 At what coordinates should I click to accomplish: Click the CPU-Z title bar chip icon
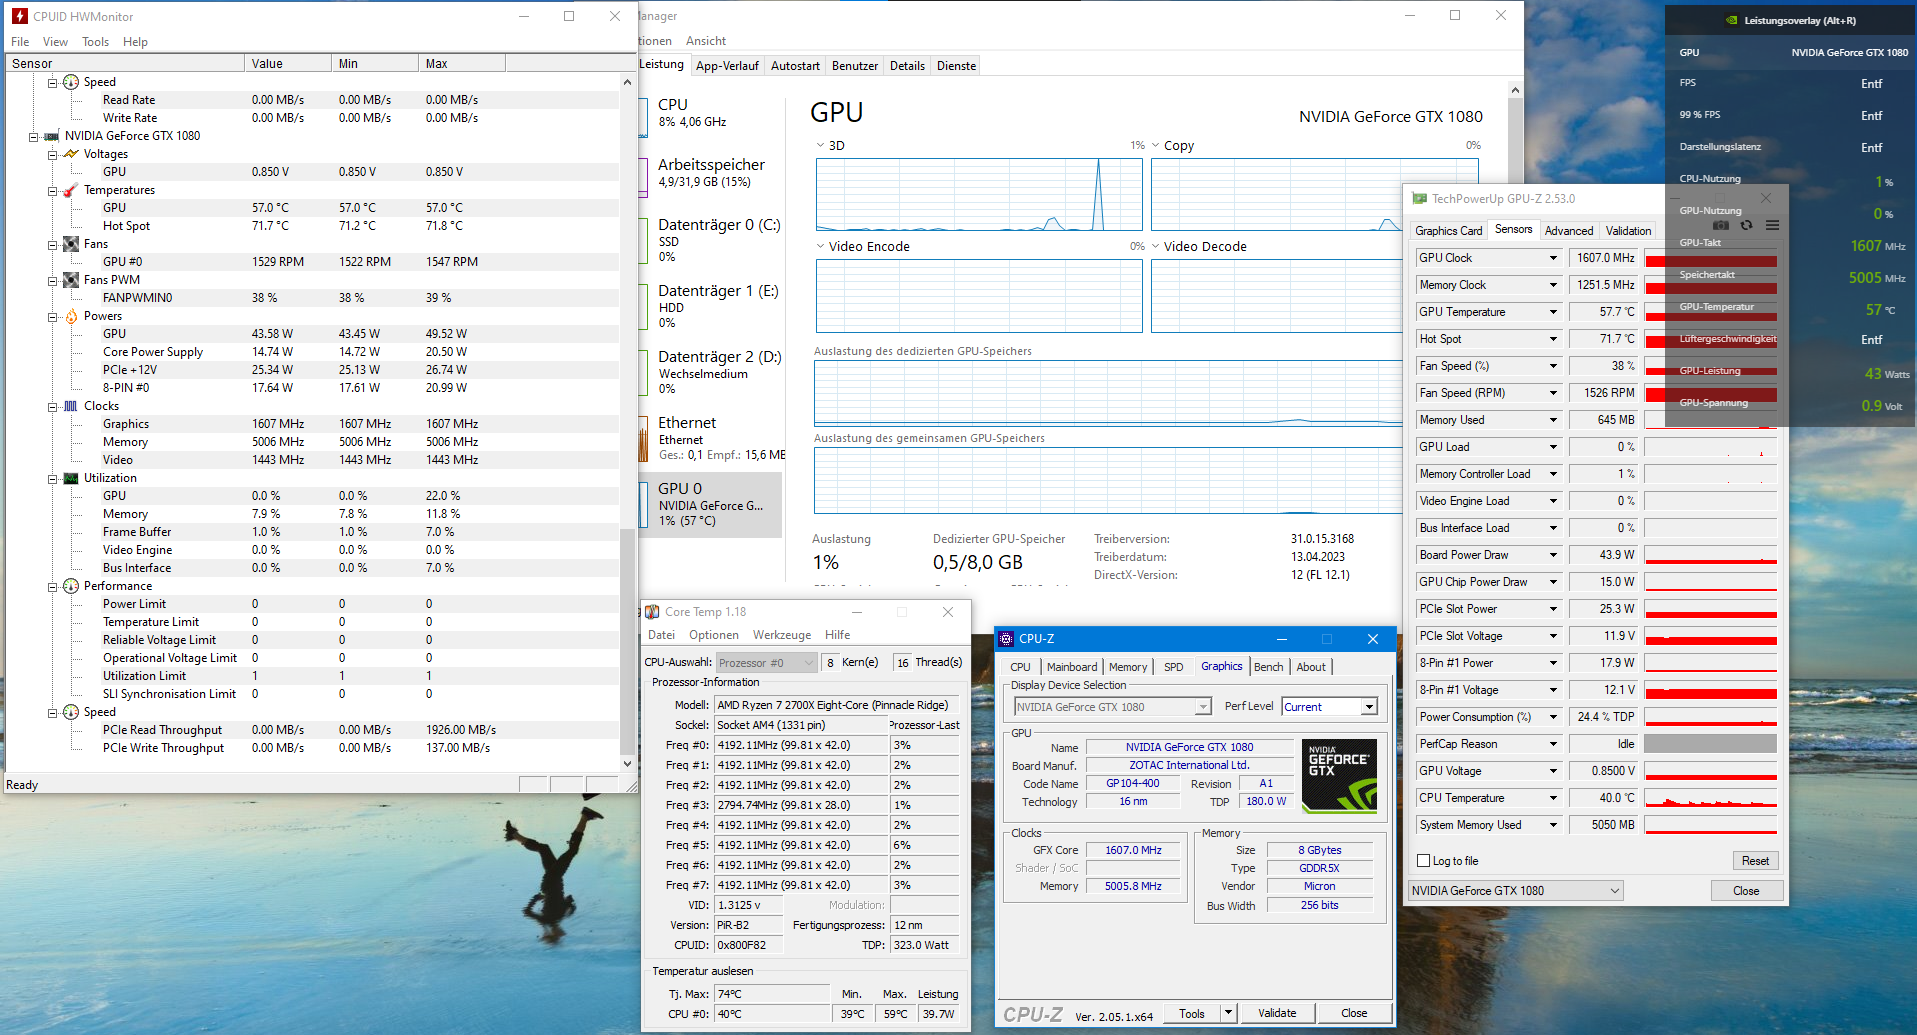1007,639
